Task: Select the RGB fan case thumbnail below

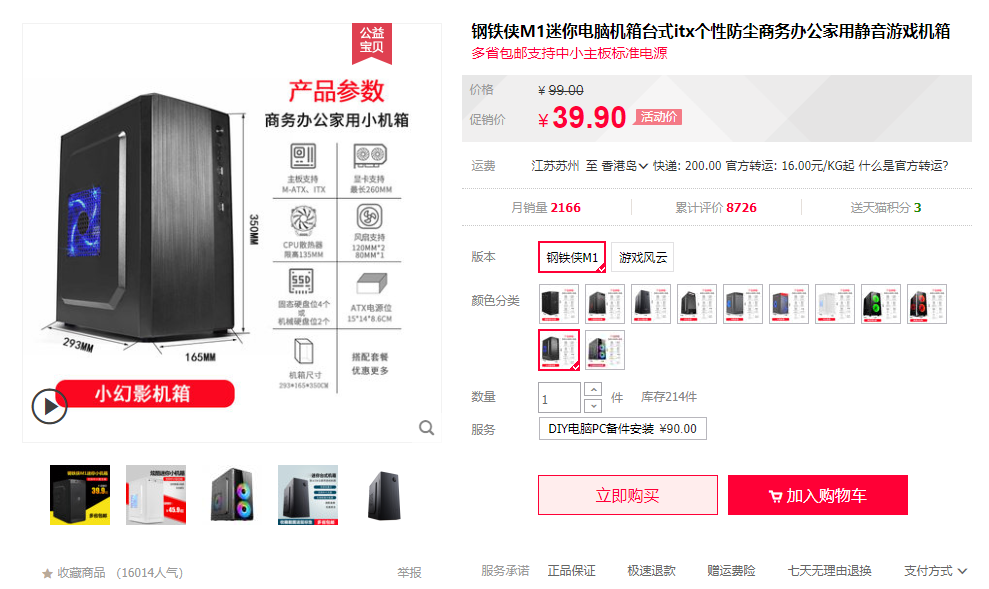Action: coord(232,495)
